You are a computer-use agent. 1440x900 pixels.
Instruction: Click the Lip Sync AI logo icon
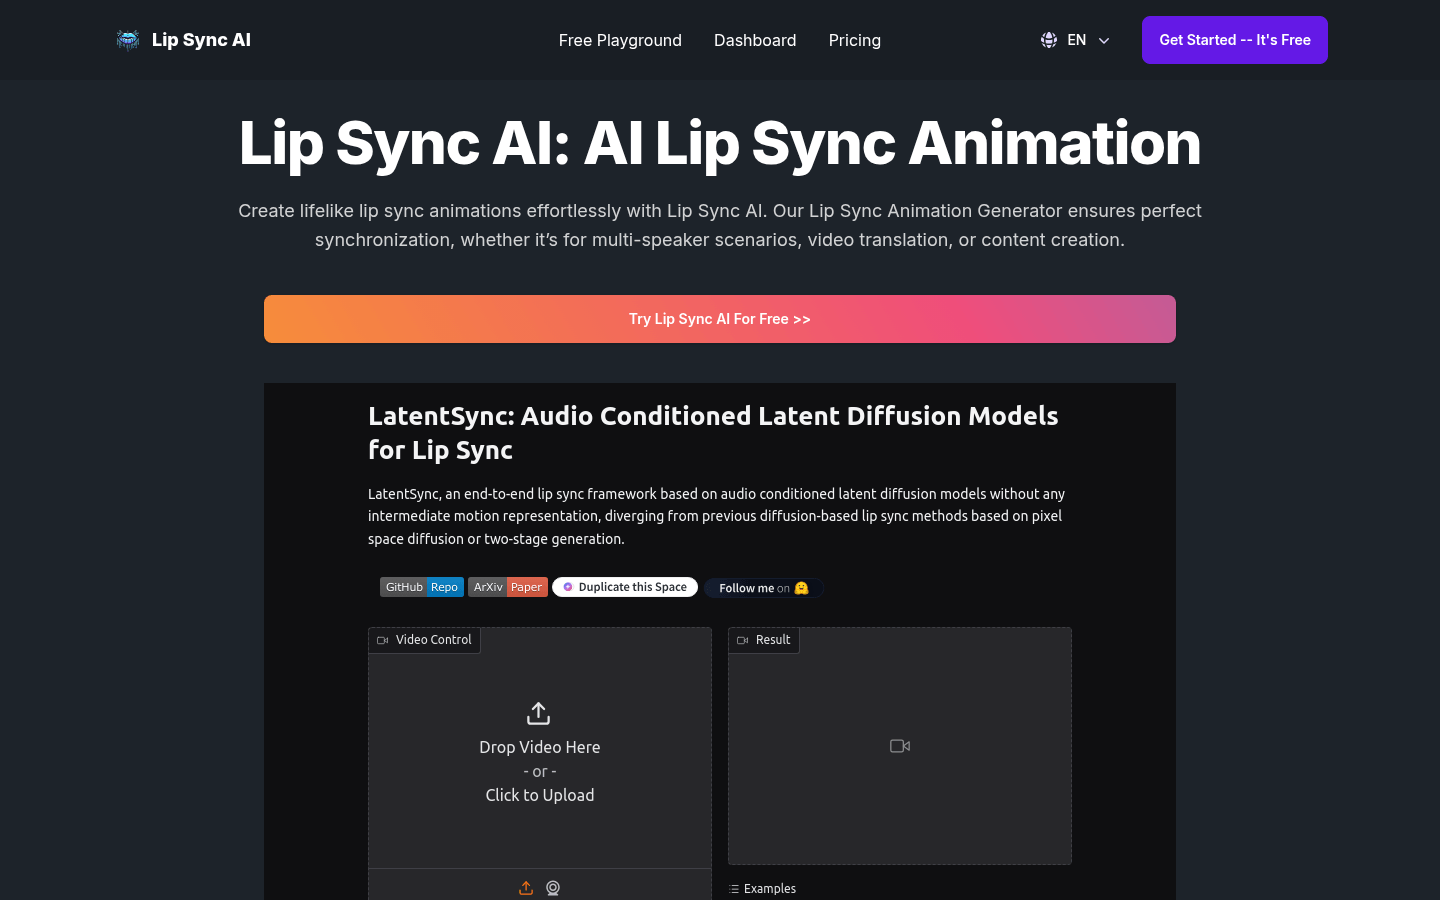128,40
